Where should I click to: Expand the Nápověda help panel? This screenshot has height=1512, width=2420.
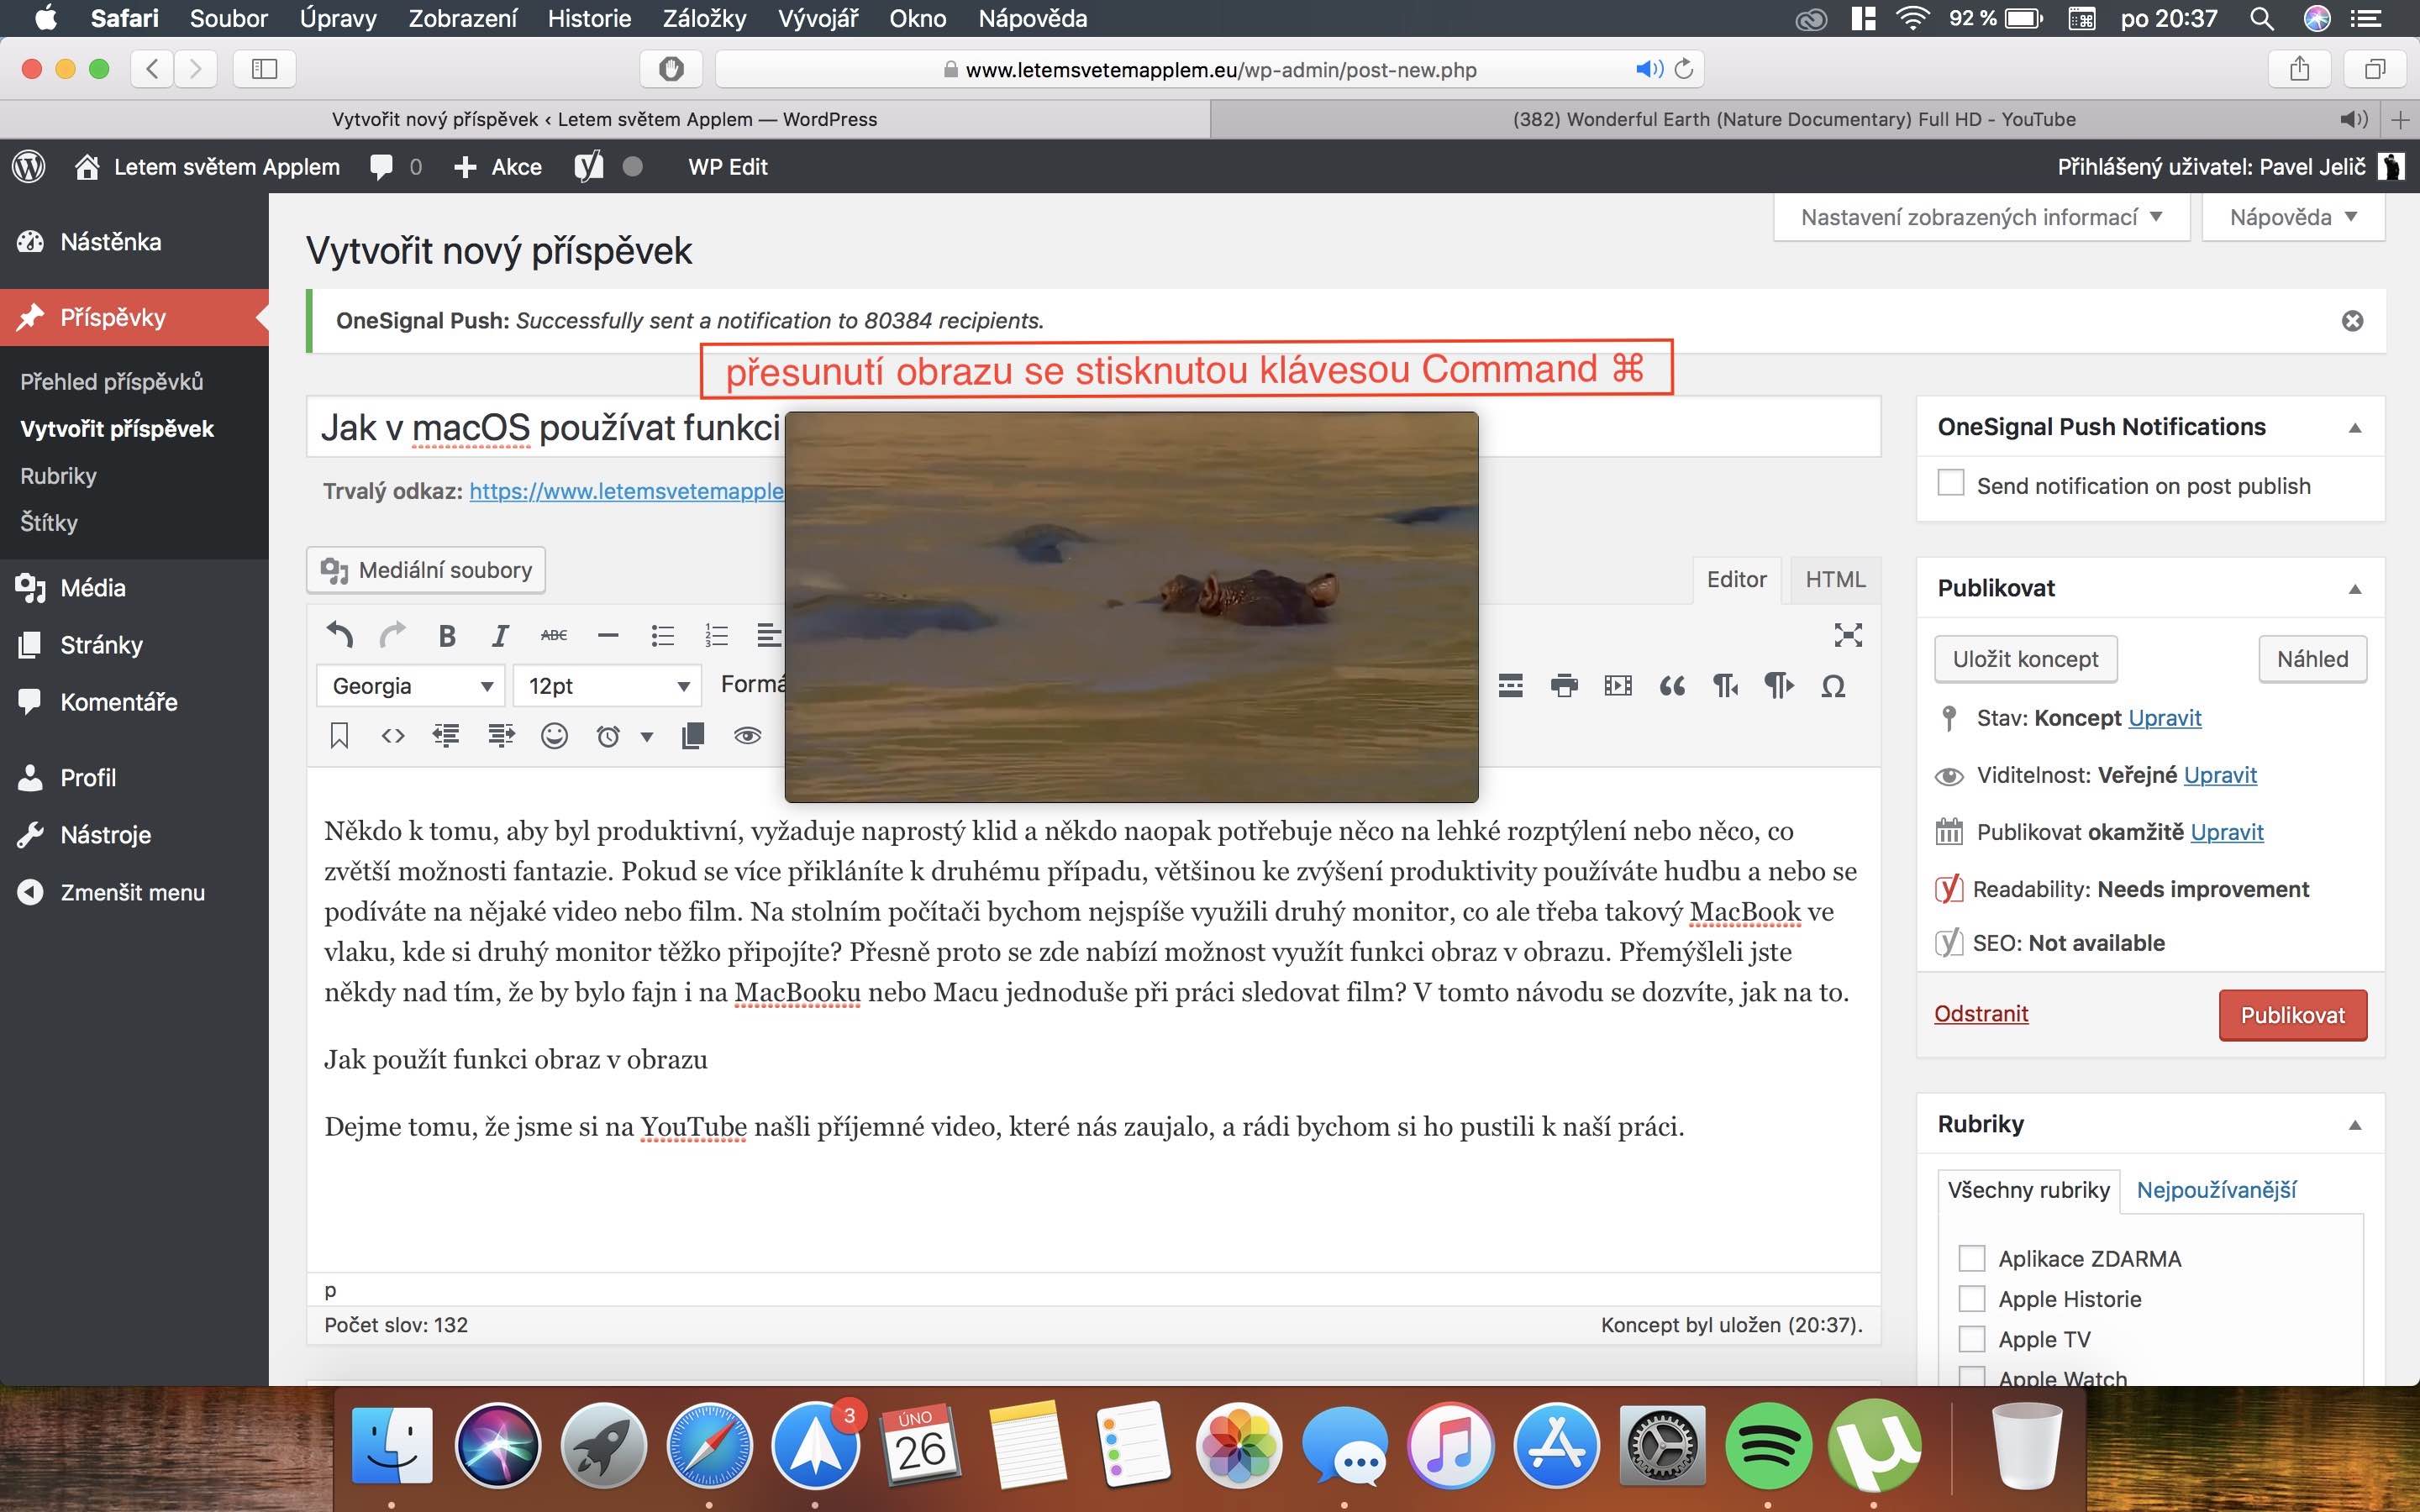pos(2293,217)
